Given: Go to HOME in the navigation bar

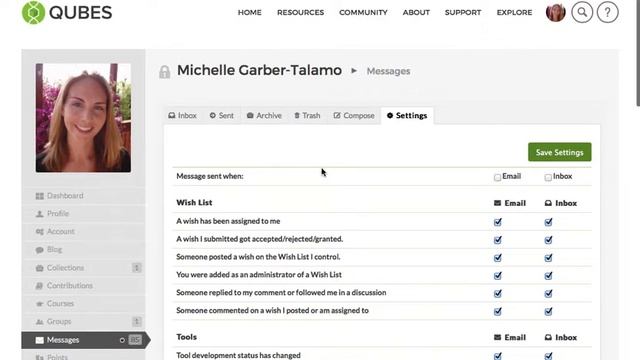Looking at the screenshot, I should pos(249,13).
